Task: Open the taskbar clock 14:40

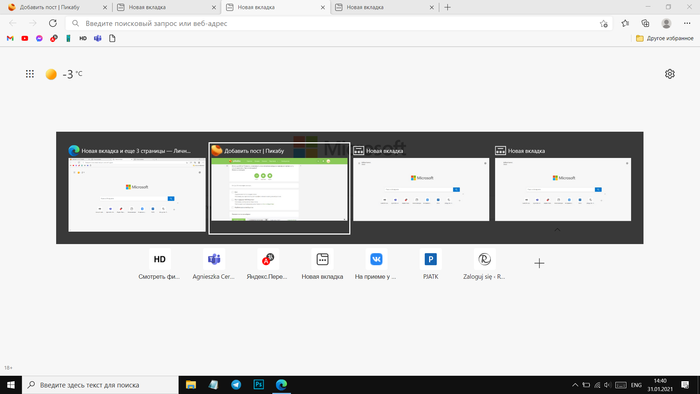Action: [660, 385]
